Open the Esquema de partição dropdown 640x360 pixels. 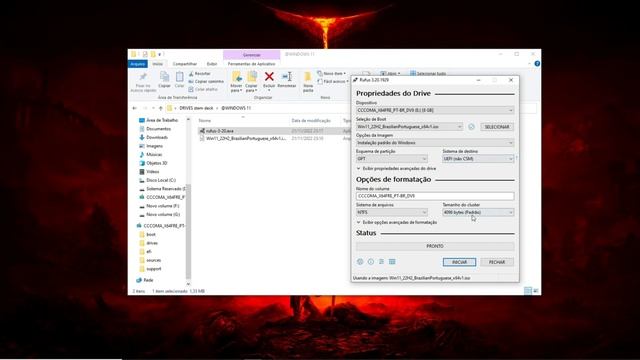[x=391, y=159]
